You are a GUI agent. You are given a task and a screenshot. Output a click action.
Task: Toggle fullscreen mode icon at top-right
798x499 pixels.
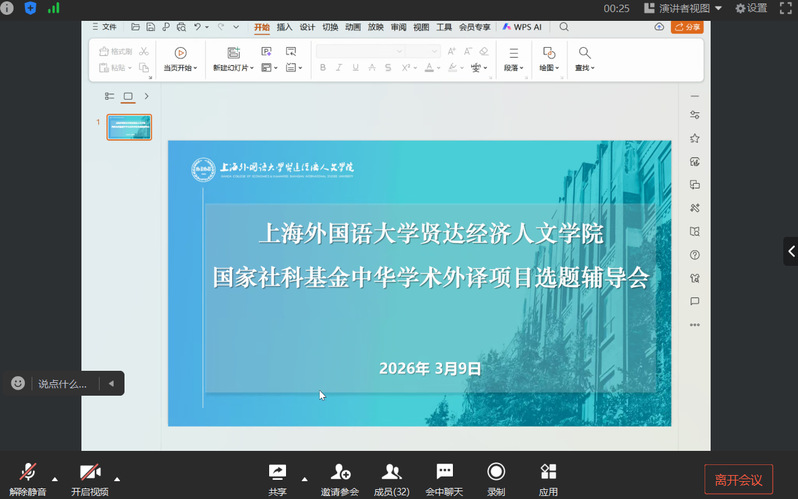coord(786,8)
